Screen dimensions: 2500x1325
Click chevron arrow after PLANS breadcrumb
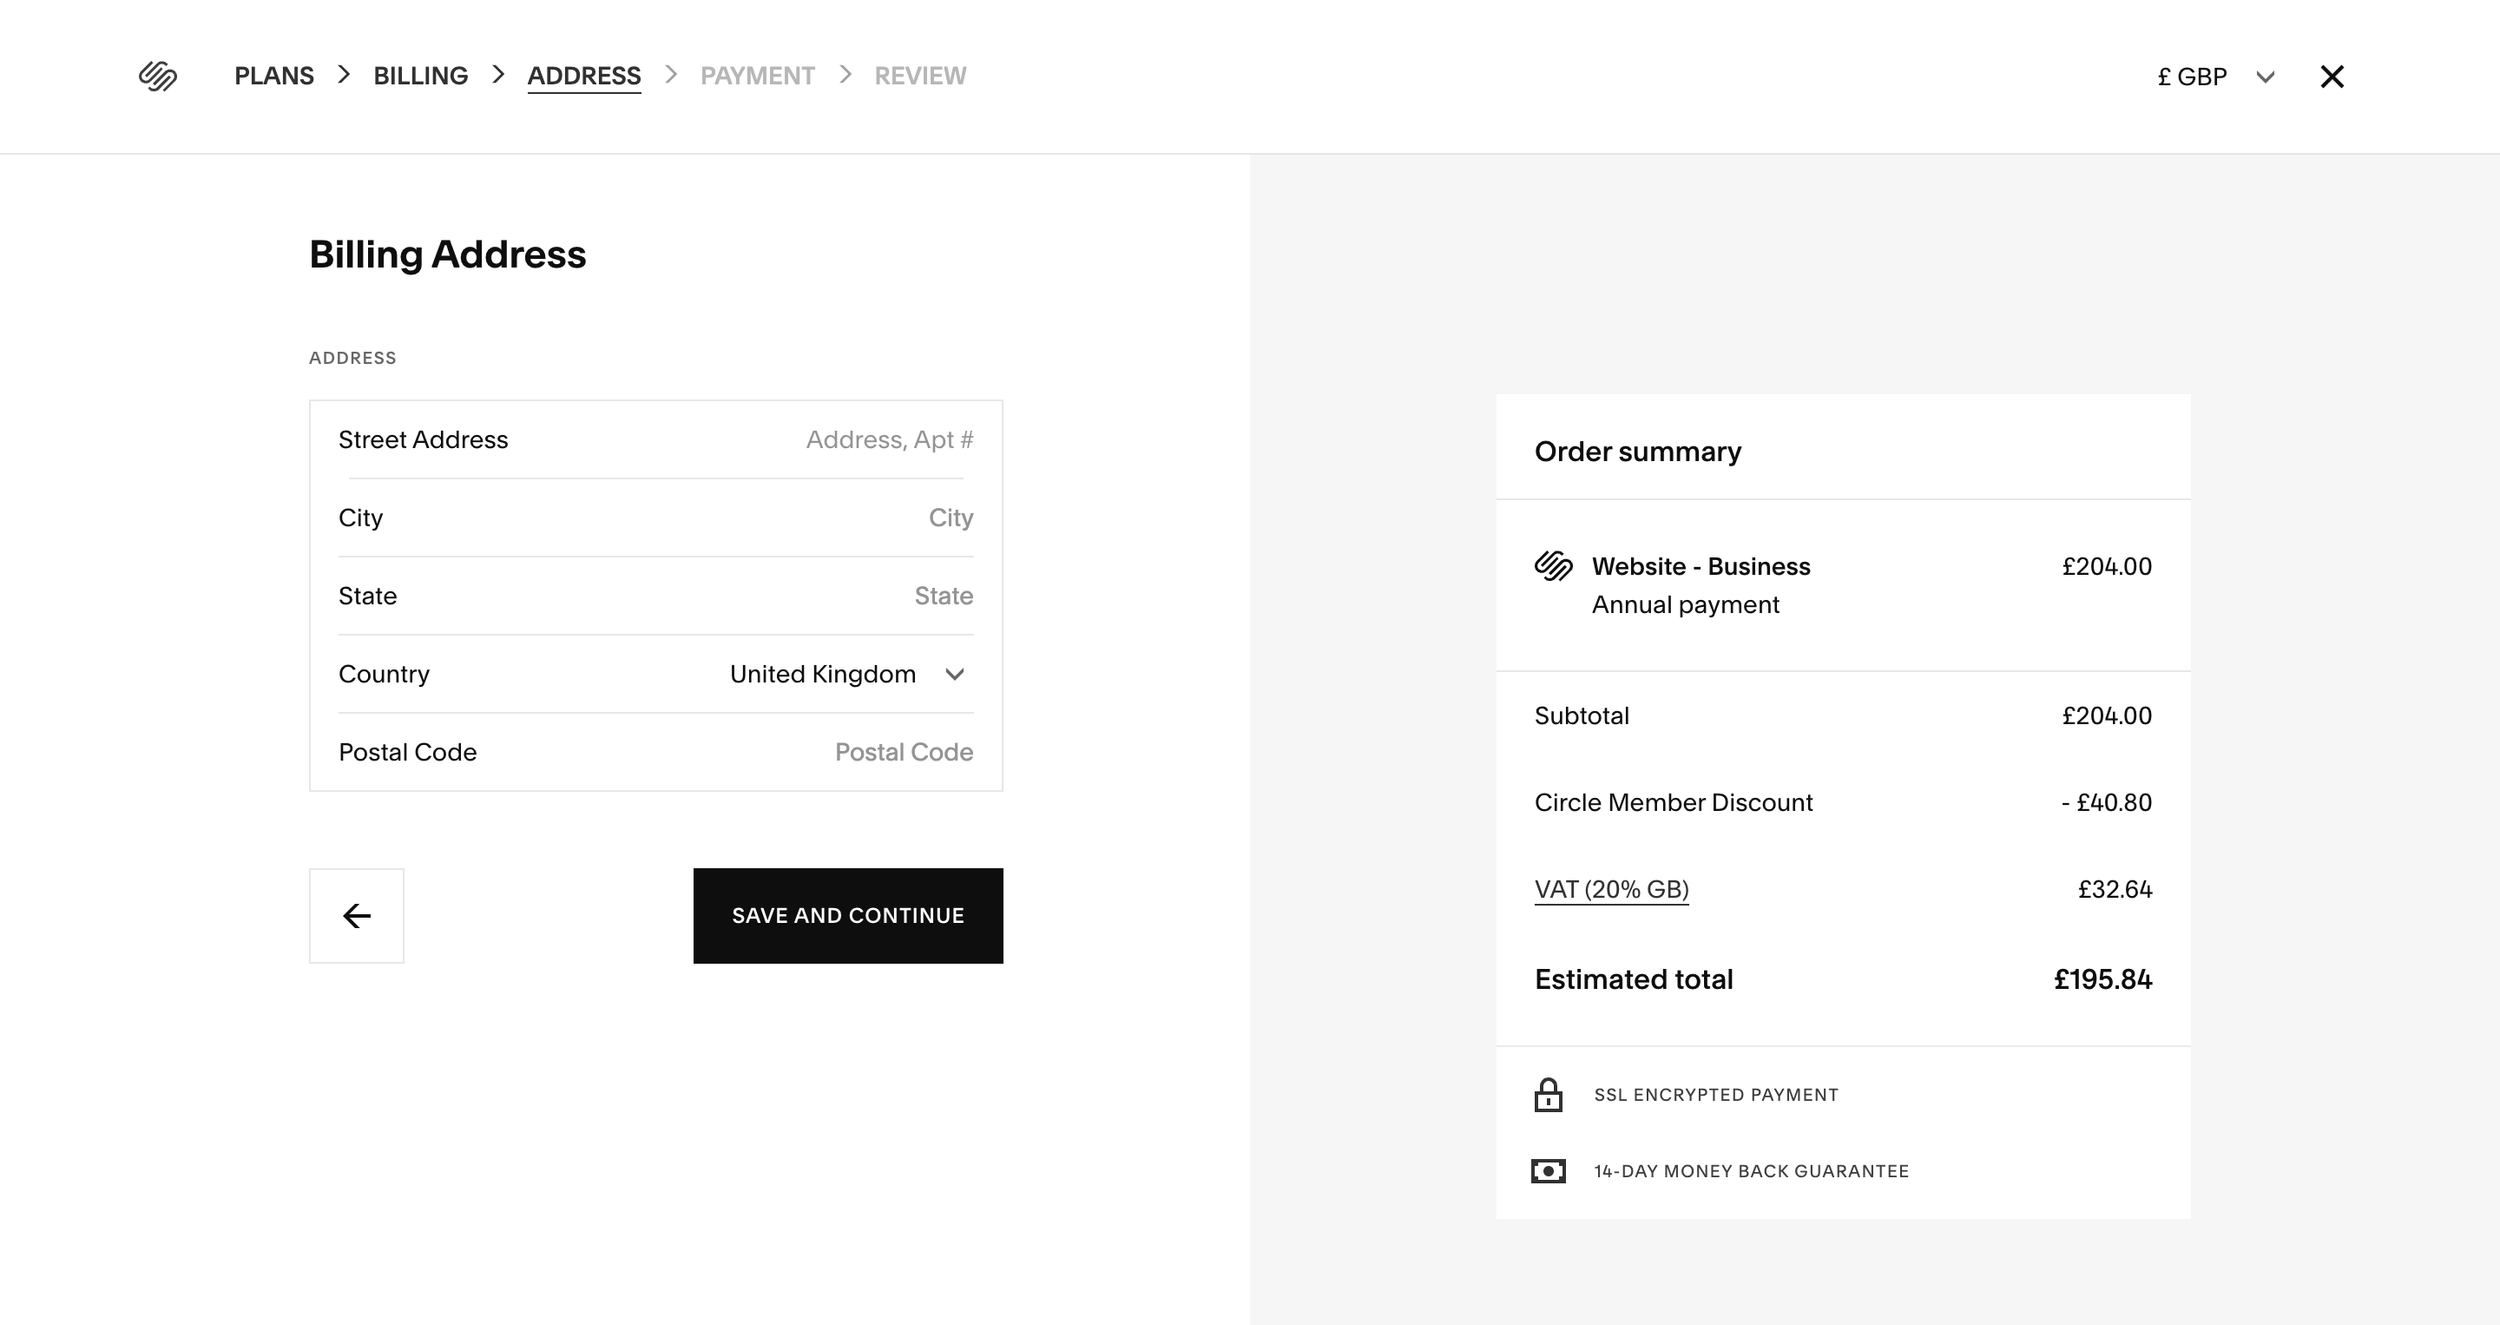click(344, 75)
